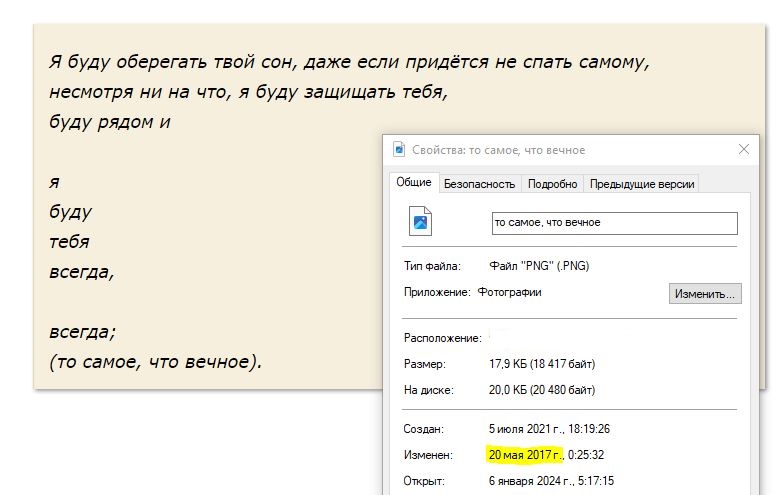Click the single word тебя in the poem

(x=69, y=242)
